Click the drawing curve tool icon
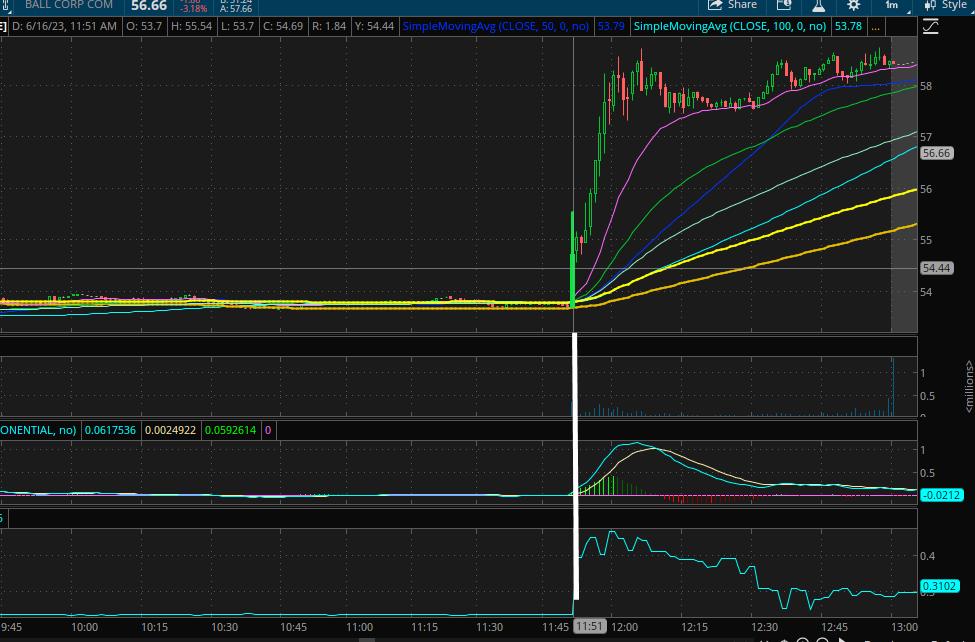975x642 pixels. (931, 26)
